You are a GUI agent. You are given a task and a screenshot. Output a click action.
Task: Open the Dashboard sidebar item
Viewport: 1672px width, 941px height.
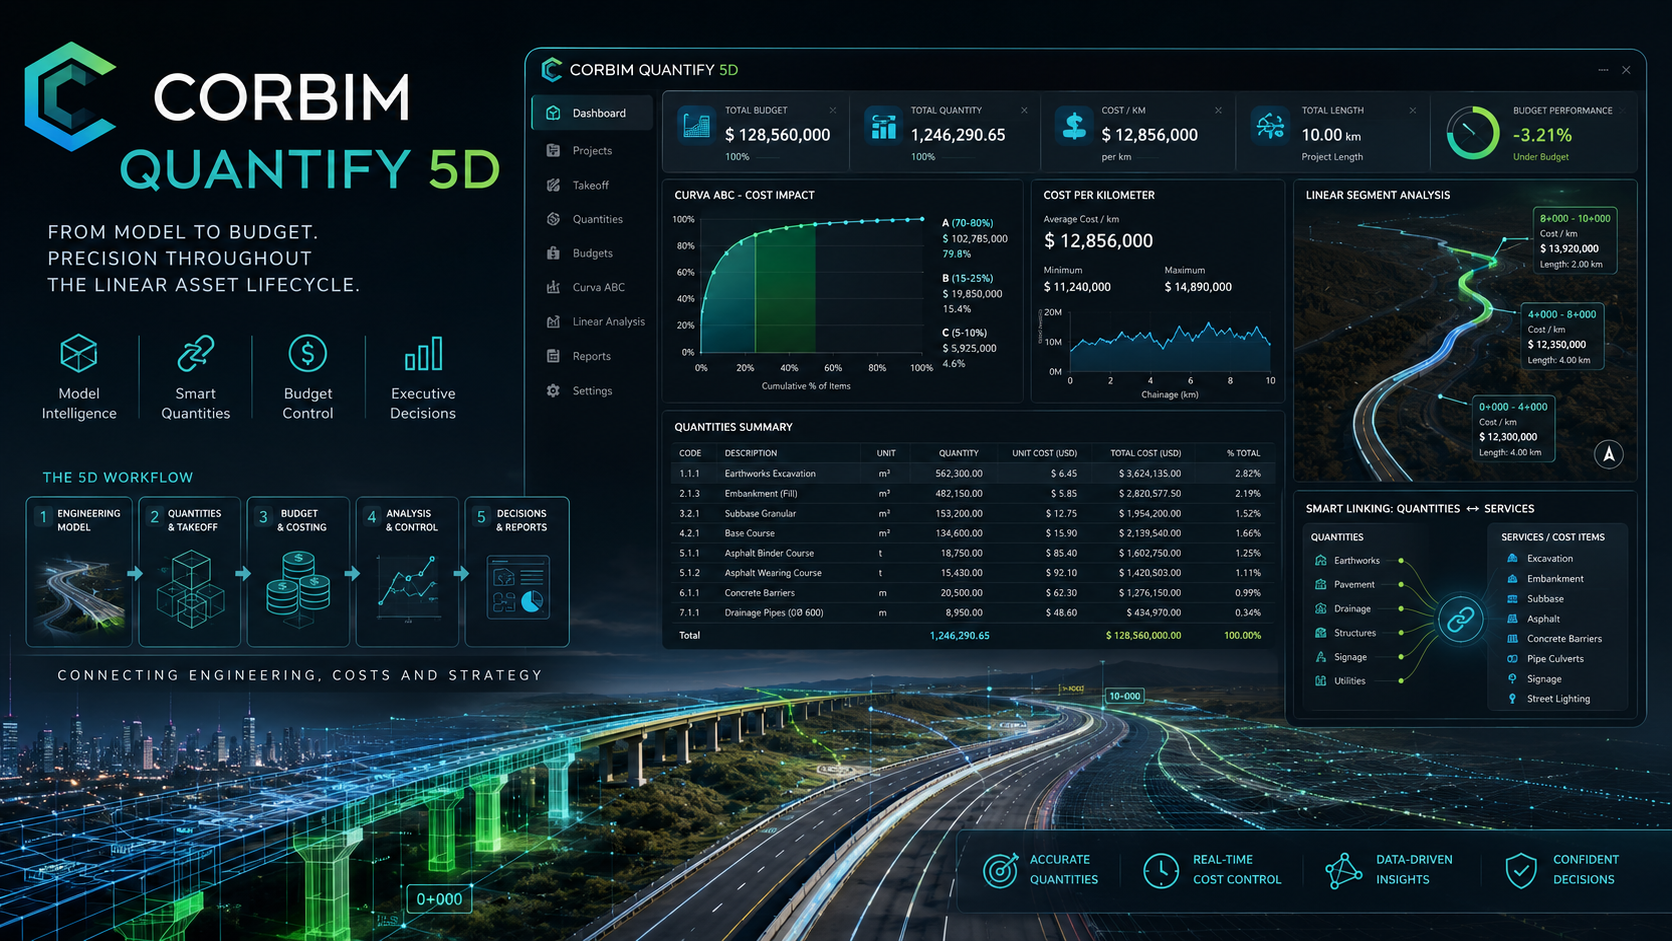tap(592, 113)
